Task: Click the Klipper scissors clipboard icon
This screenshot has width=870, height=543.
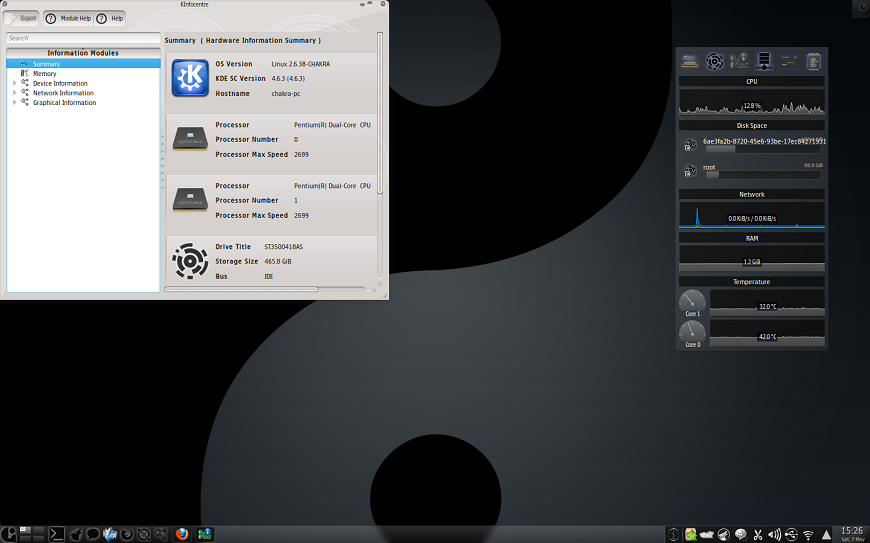Action: (x=758, y=534)
